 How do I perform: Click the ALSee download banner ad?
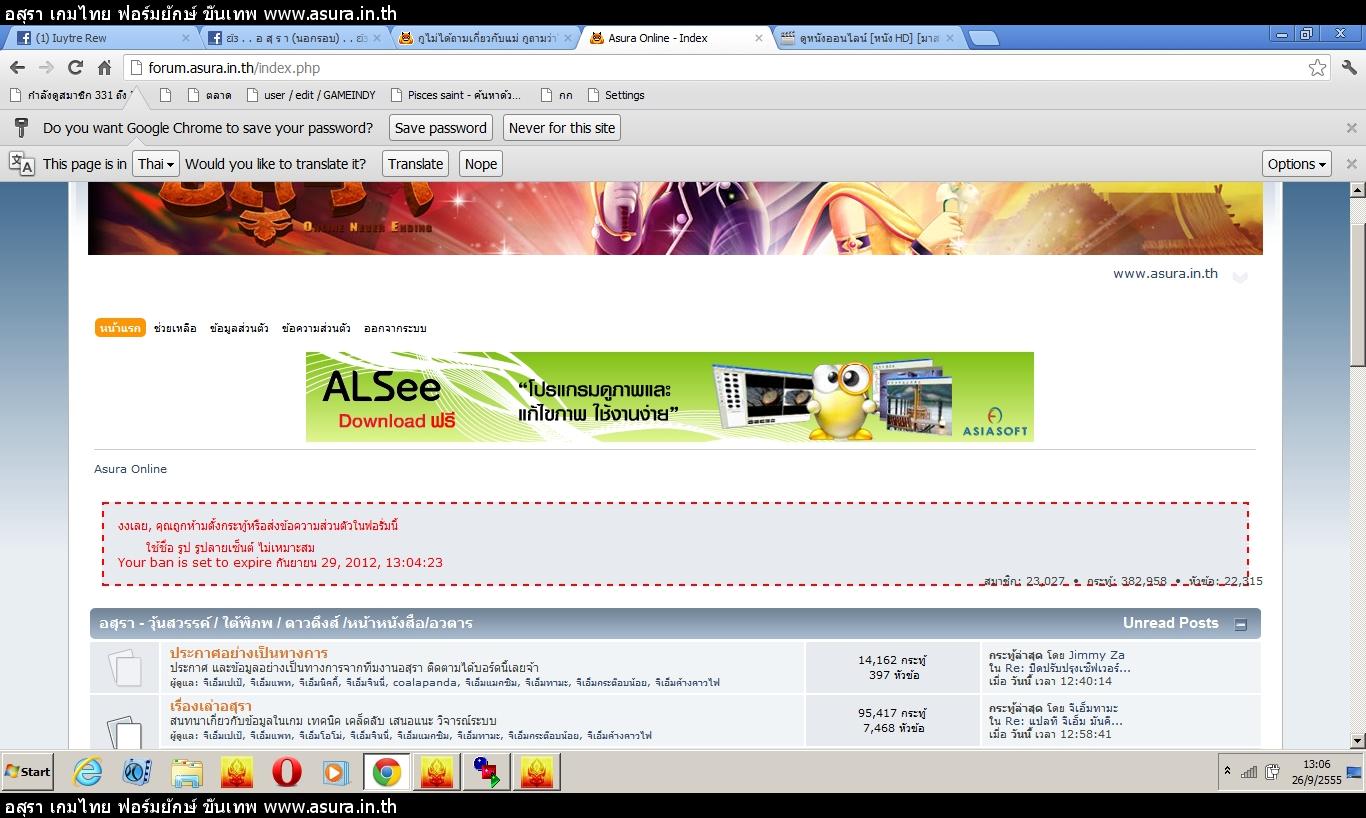coord(670,397)
